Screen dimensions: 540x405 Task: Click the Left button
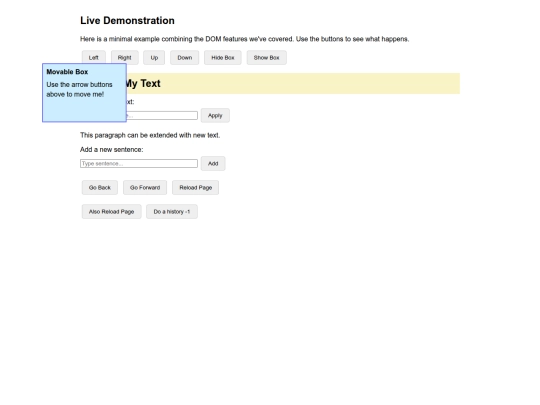pos(94,58)
